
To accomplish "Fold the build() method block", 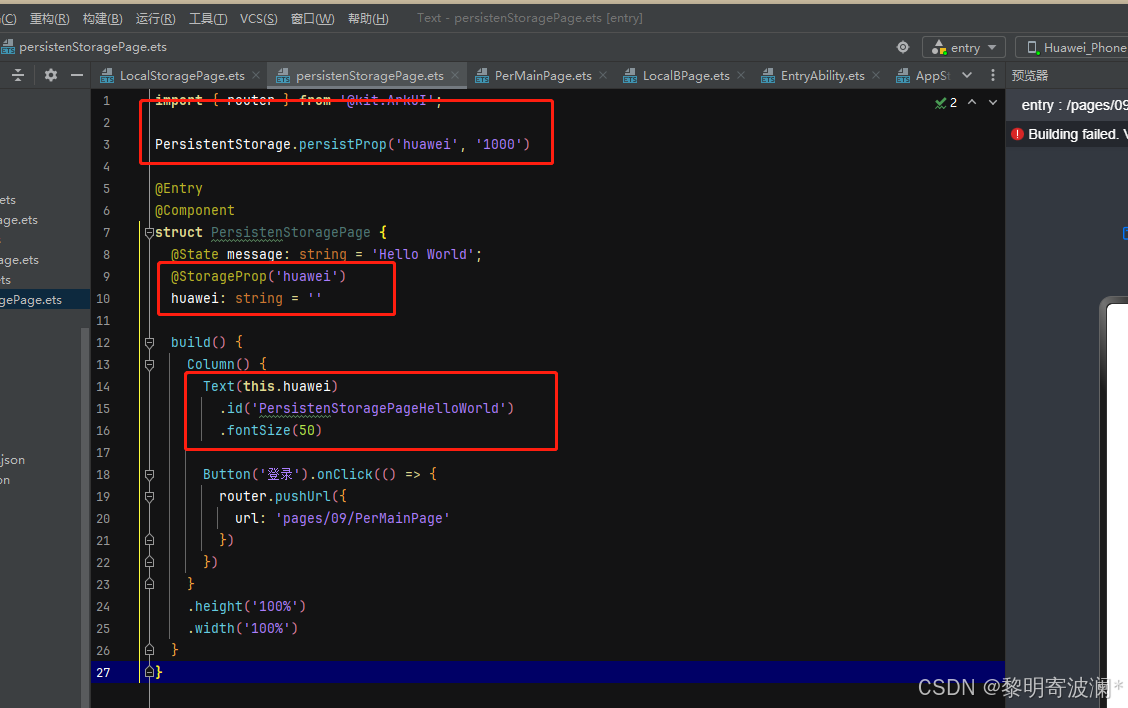I will 149,342.
